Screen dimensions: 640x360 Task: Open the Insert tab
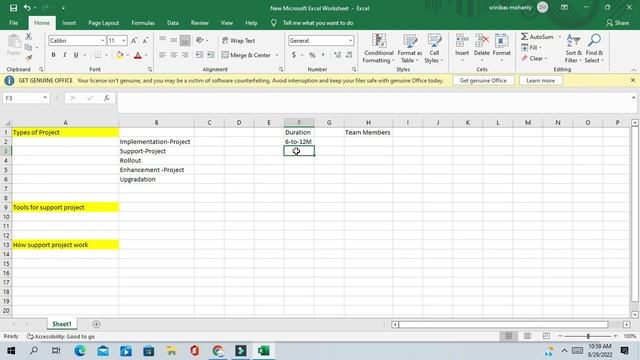tap(69, 23)
